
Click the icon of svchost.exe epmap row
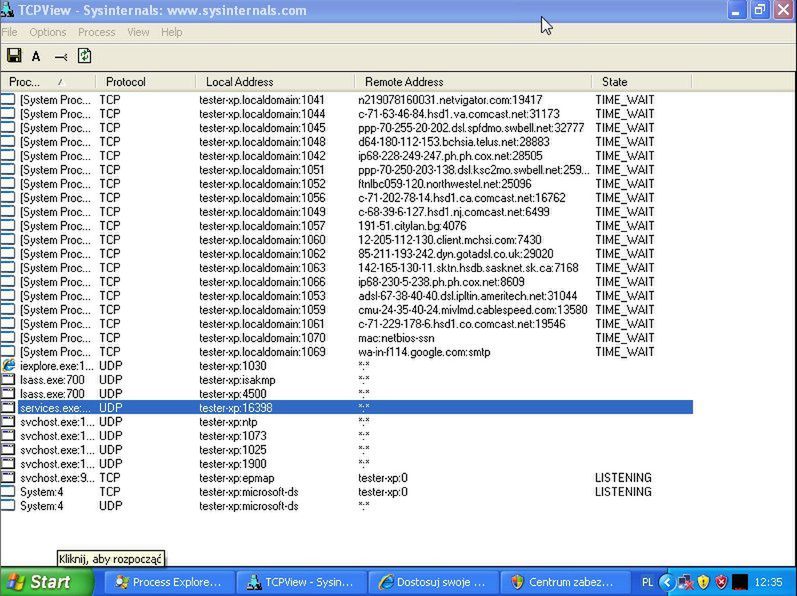(x=8, y=478)
